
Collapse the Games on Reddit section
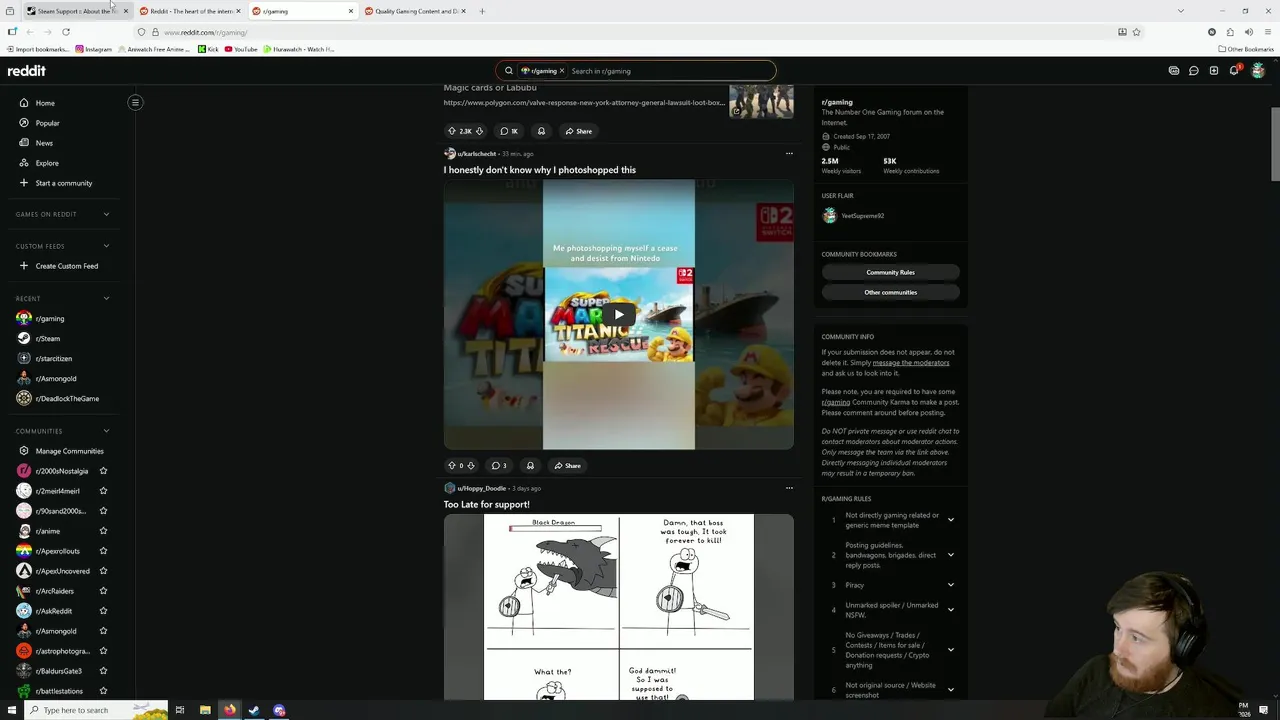pyautogui.click(x=106, y=214)
